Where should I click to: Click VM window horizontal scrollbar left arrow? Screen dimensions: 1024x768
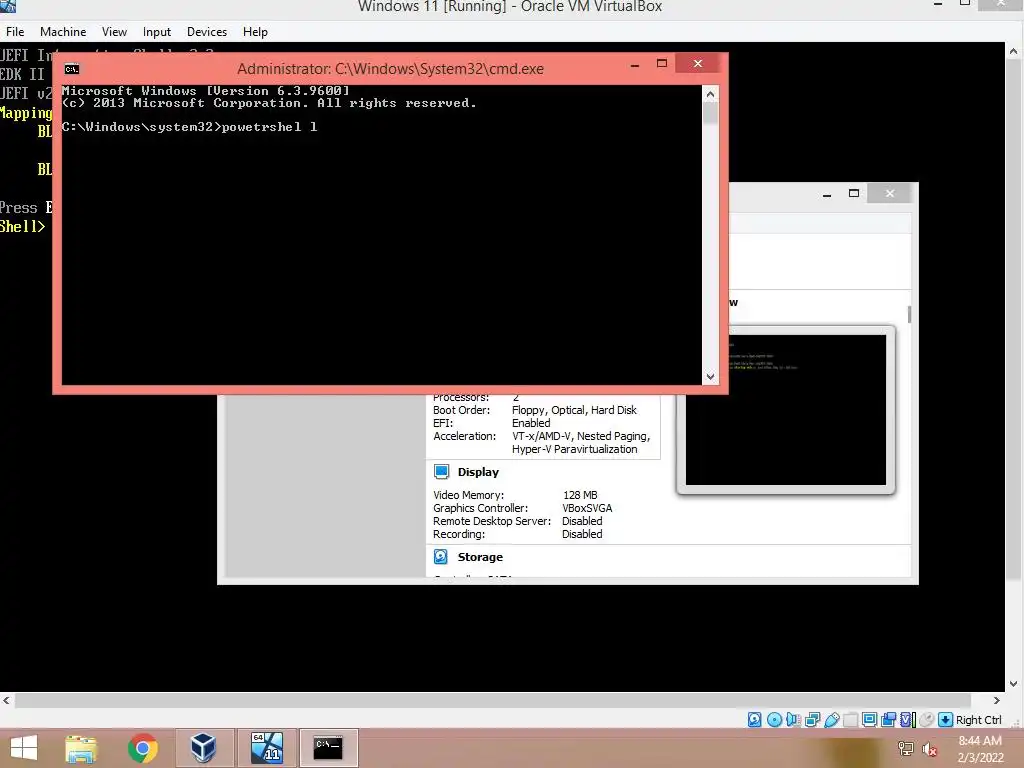pyautogui.click(x=7, y=700)
